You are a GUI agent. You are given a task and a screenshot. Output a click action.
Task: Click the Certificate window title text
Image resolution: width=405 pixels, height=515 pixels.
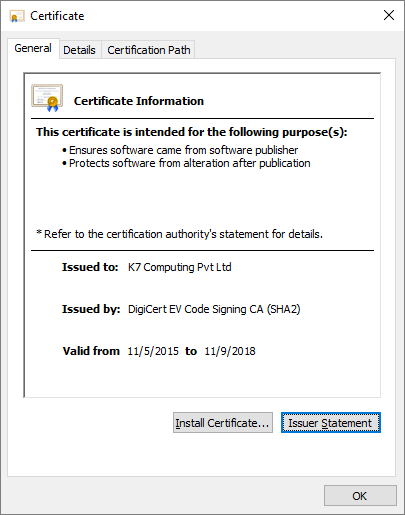[x=57, y=16]
